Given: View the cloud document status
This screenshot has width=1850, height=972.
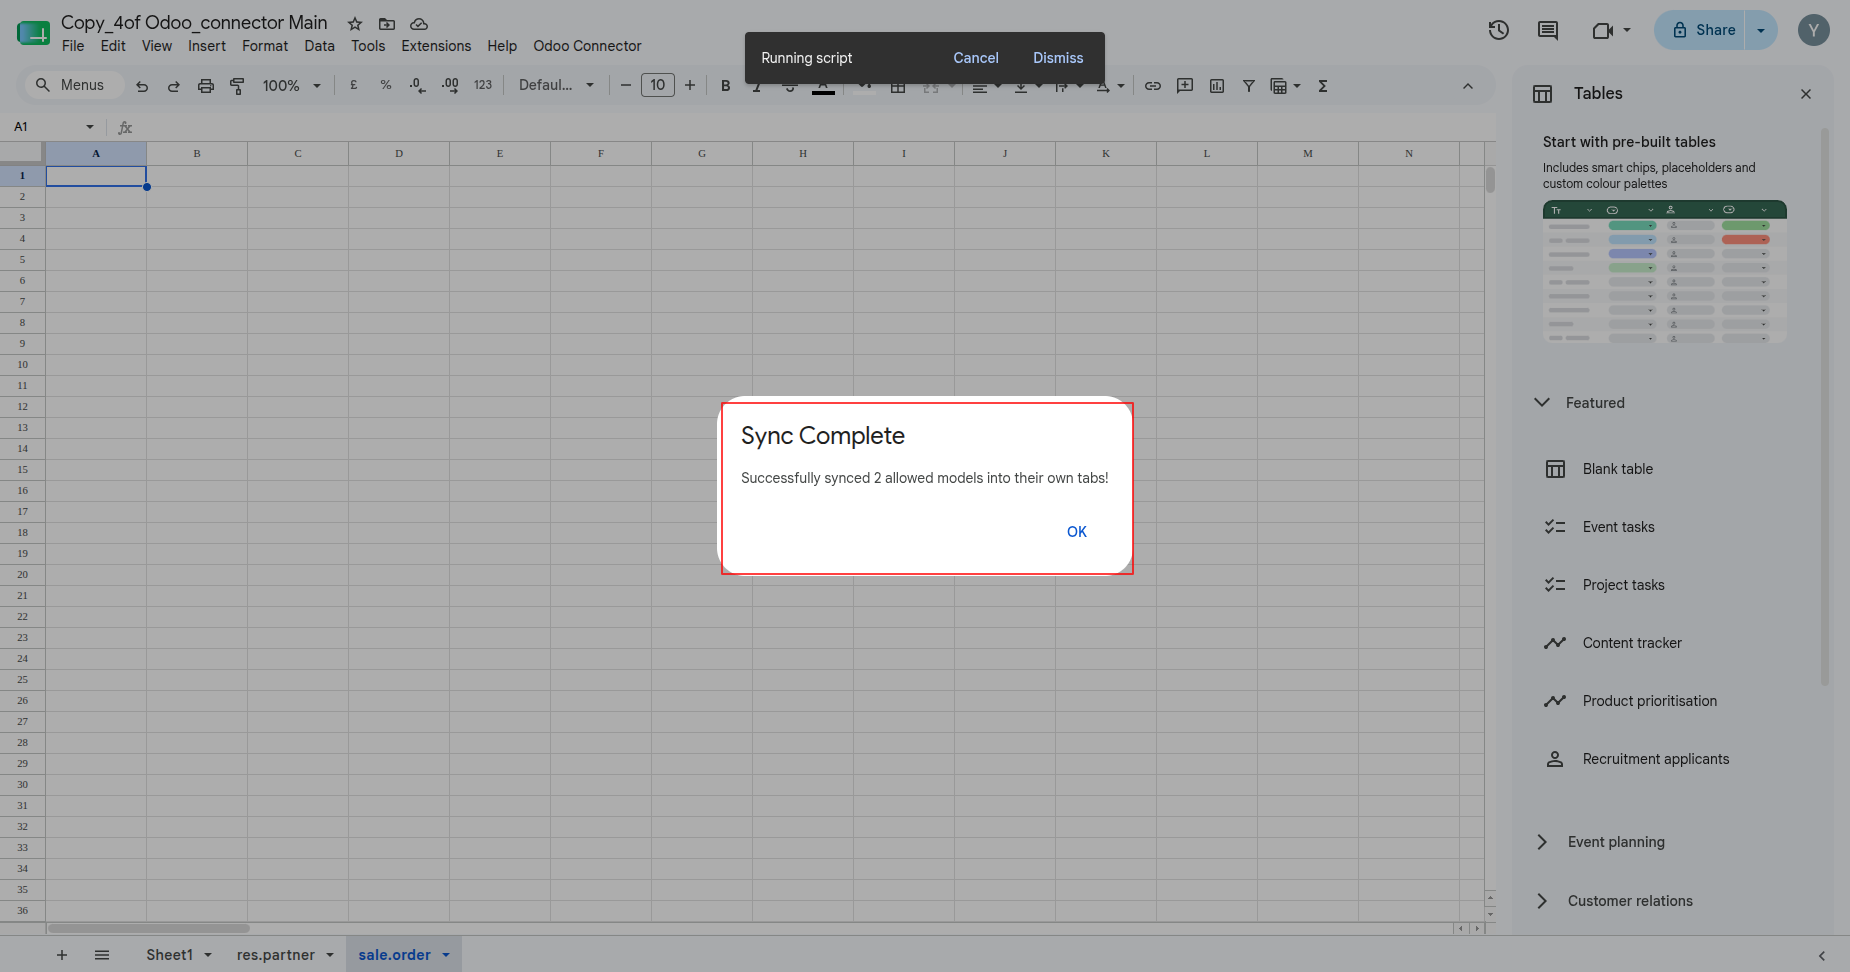Looking at the screenshot, I should point(419,24).
